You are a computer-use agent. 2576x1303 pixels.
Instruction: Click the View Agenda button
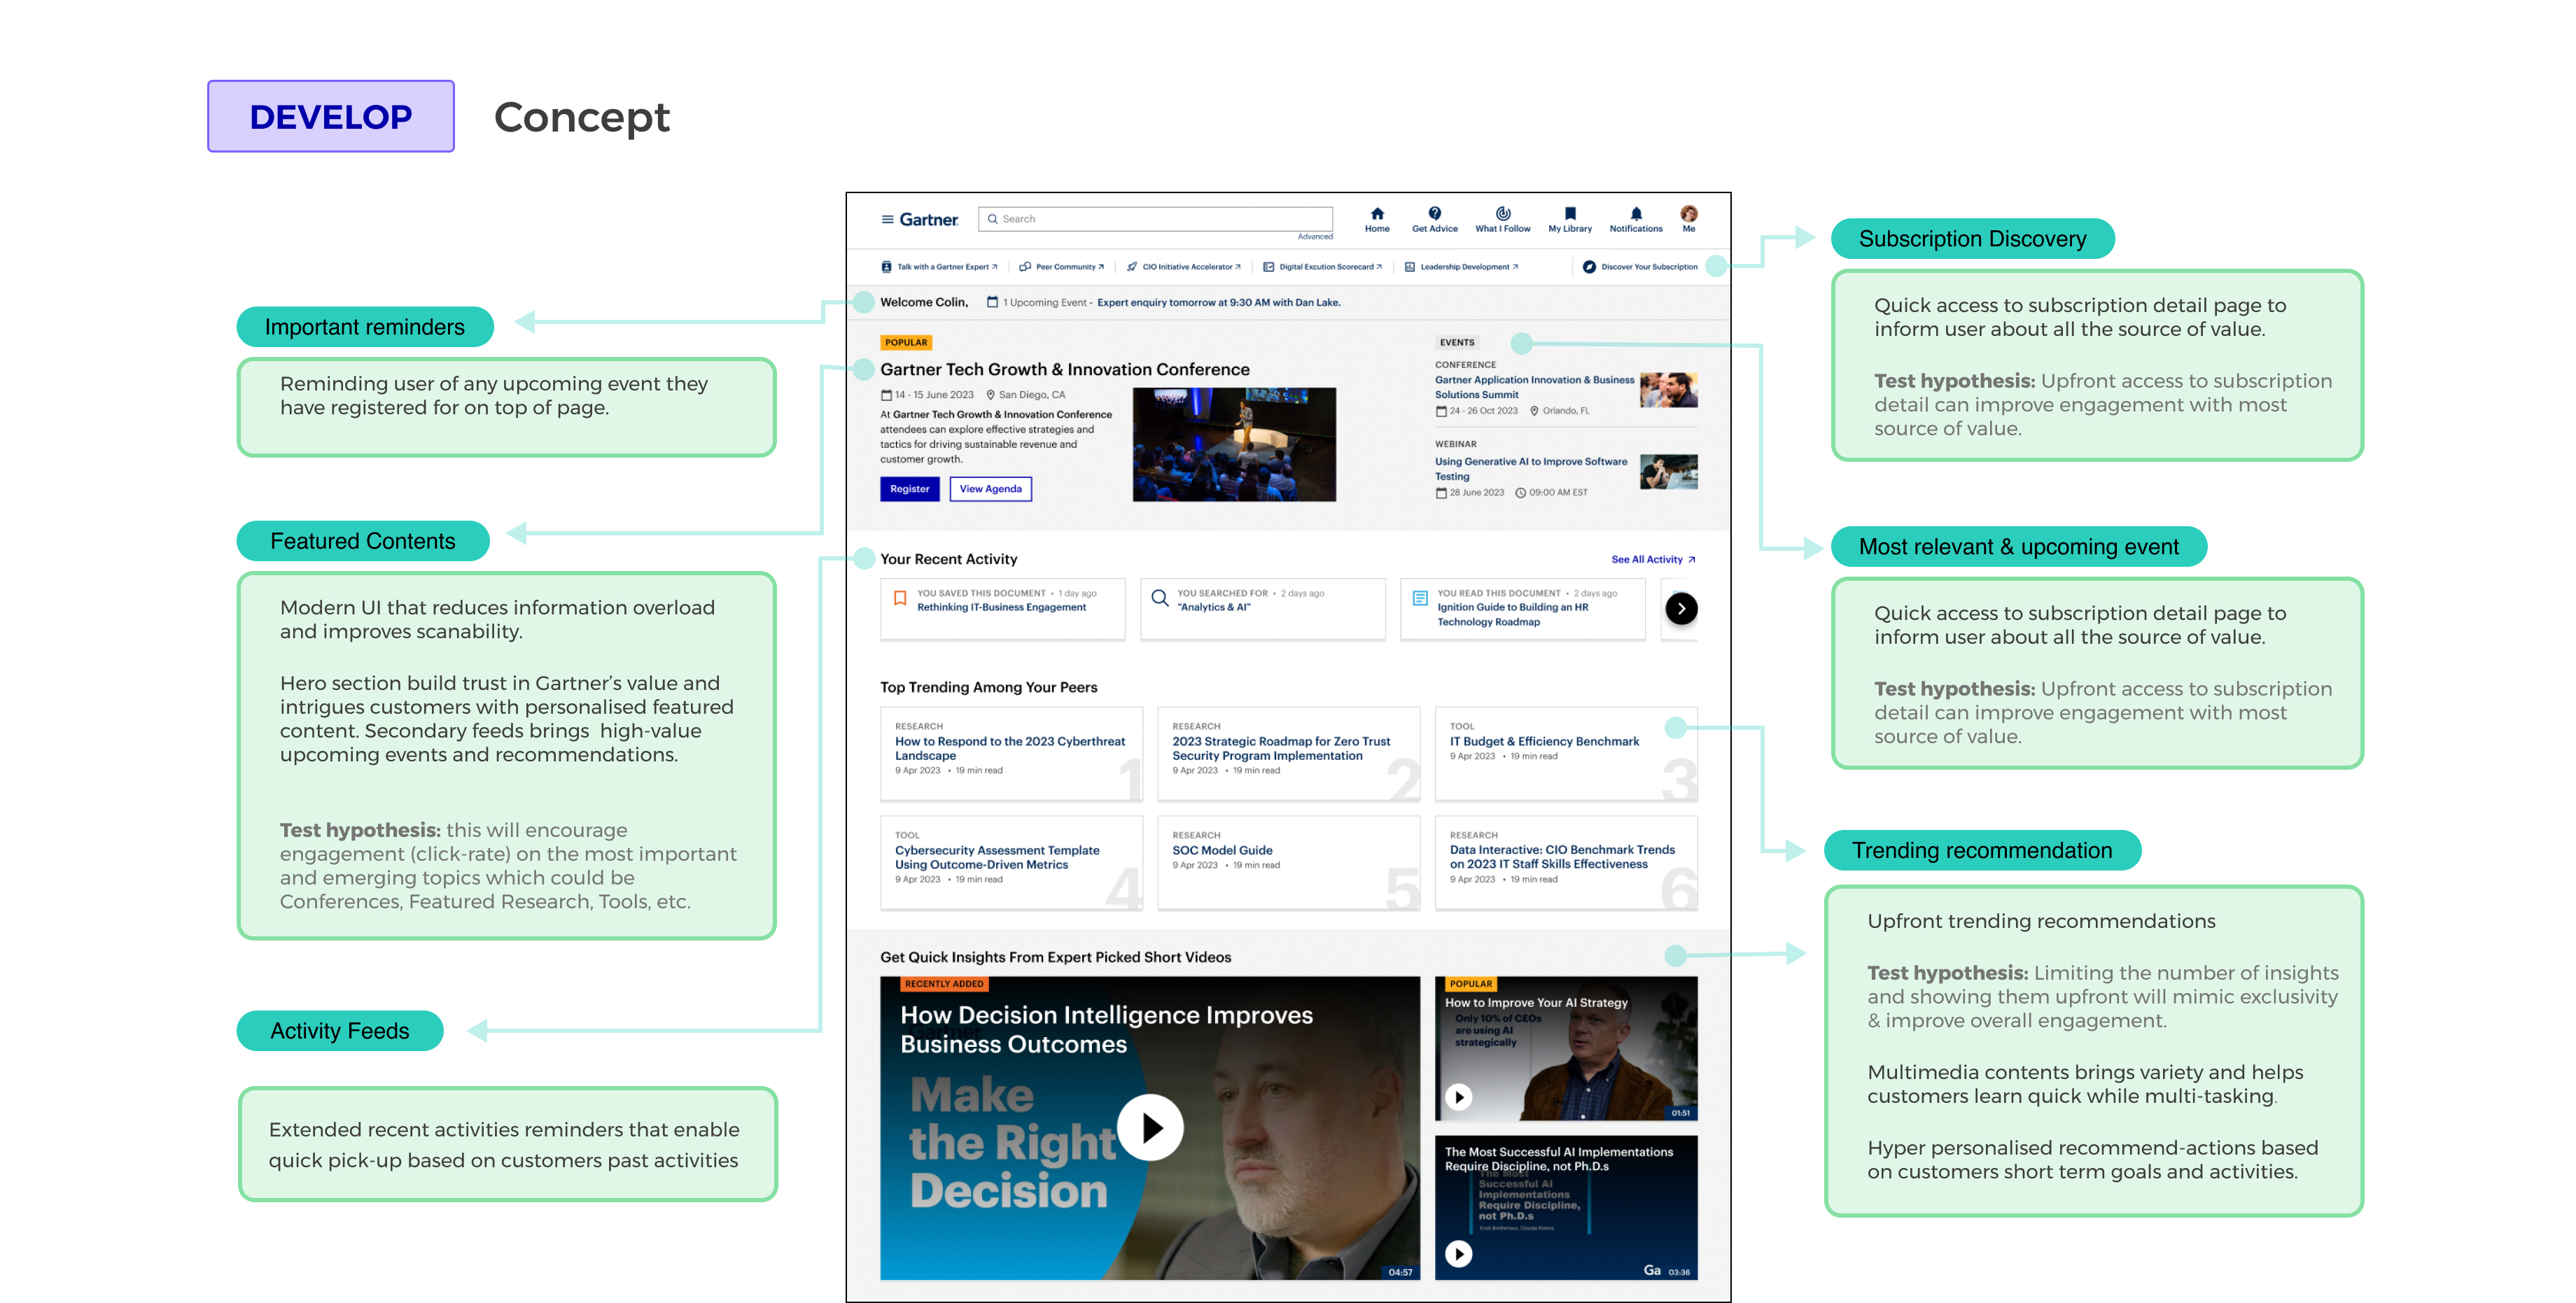pyautogui.click(x=990, y=489)
